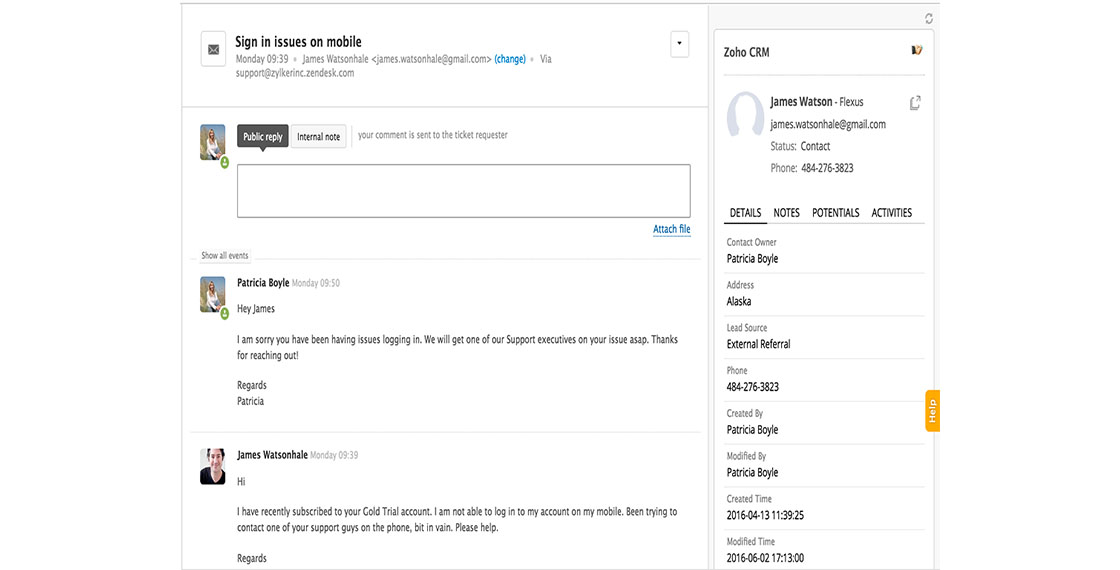Image resolution: width=1120 pixels, height=570 pixels.
Task: Click the refresh apps icon
Action: coord(929,19)
